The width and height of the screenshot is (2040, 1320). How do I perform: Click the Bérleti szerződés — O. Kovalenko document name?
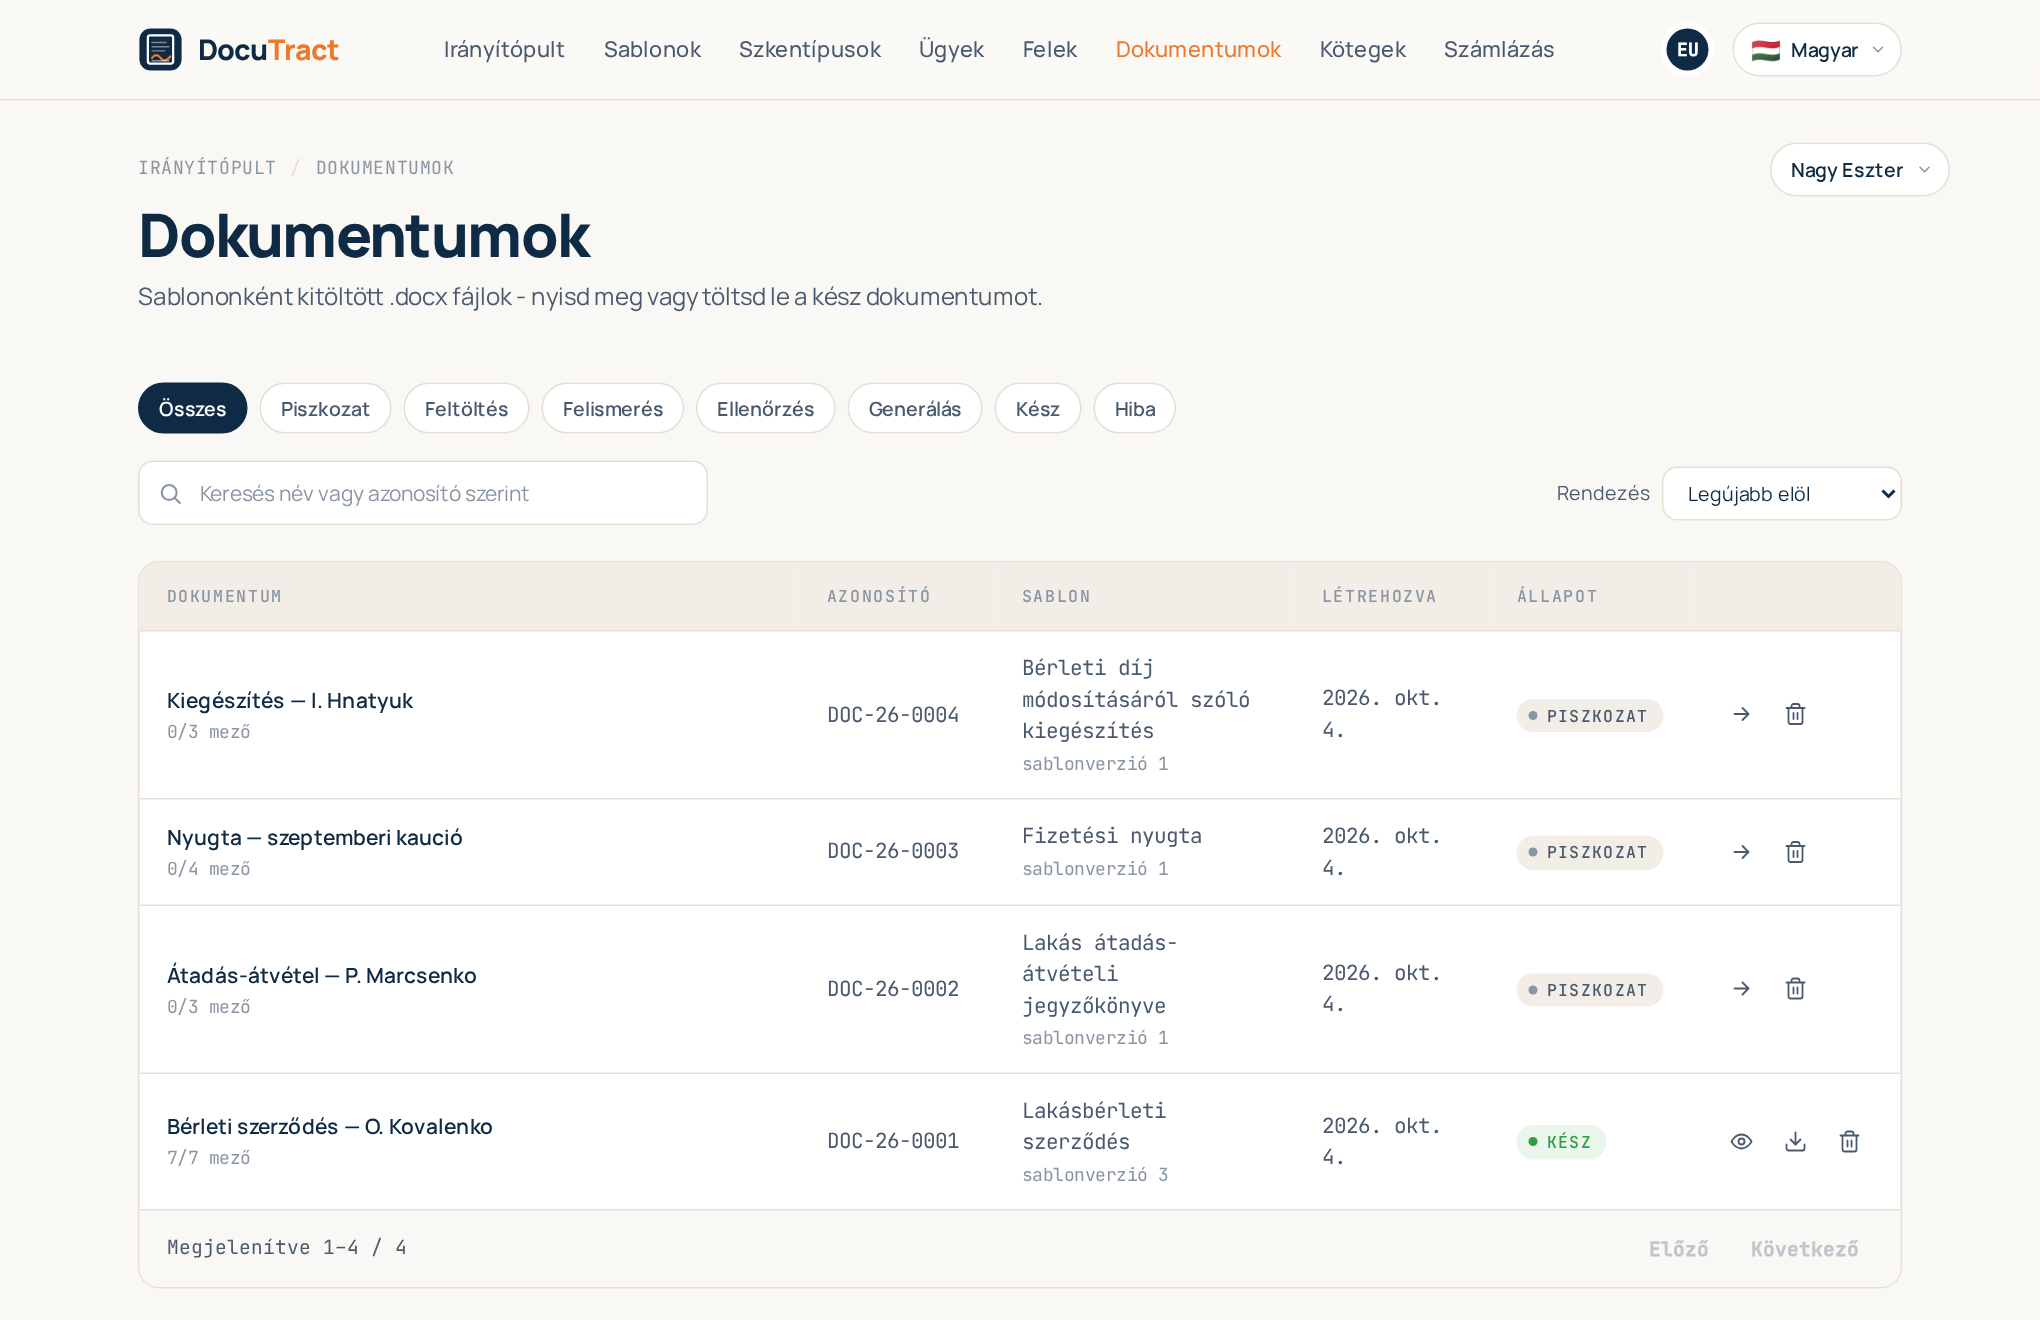pyautogui.click(x=330, y=1126)
